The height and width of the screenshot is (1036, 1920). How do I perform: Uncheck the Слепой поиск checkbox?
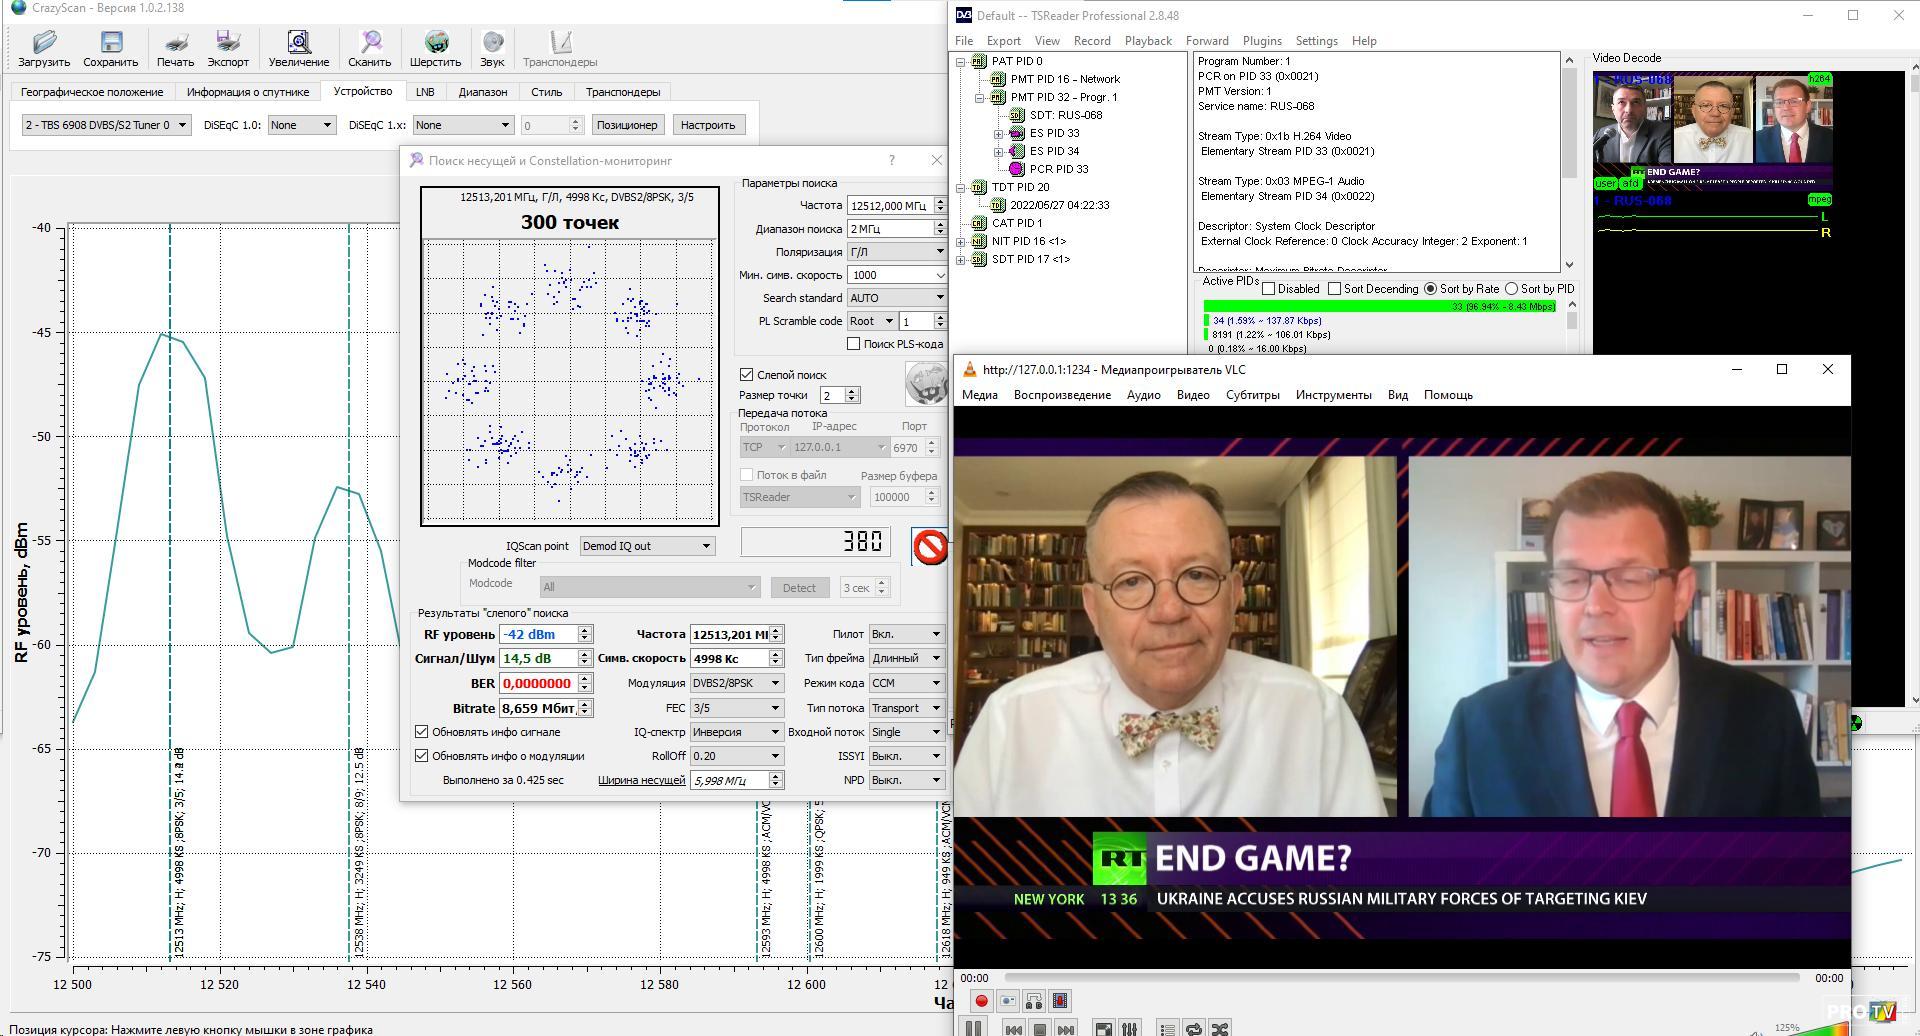tap(747, 375)
